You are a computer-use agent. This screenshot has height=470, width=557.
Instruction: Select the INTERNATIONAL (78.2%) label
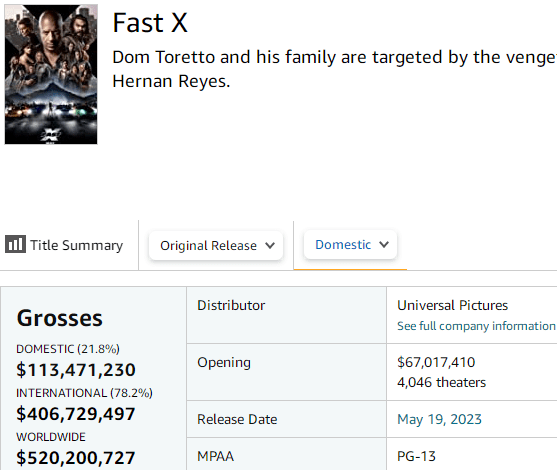(85, 393)
